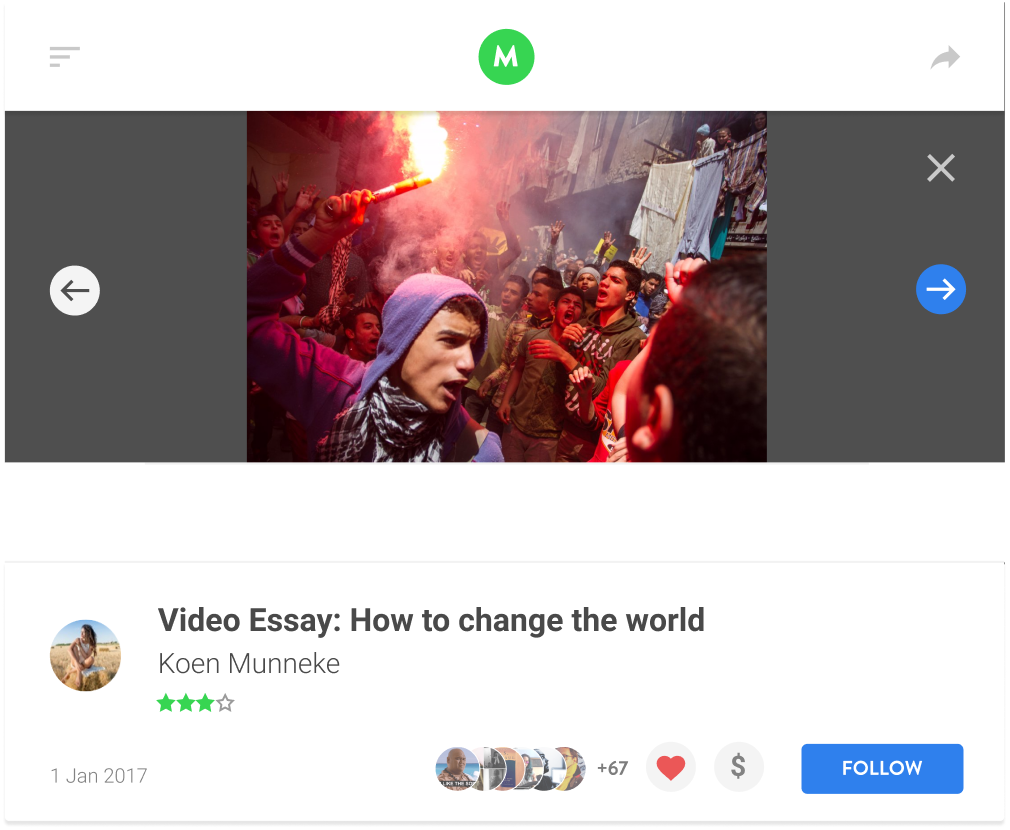Tip the author via dollar icon
The image size is (1010, 830).
click(x=739, y=768)
